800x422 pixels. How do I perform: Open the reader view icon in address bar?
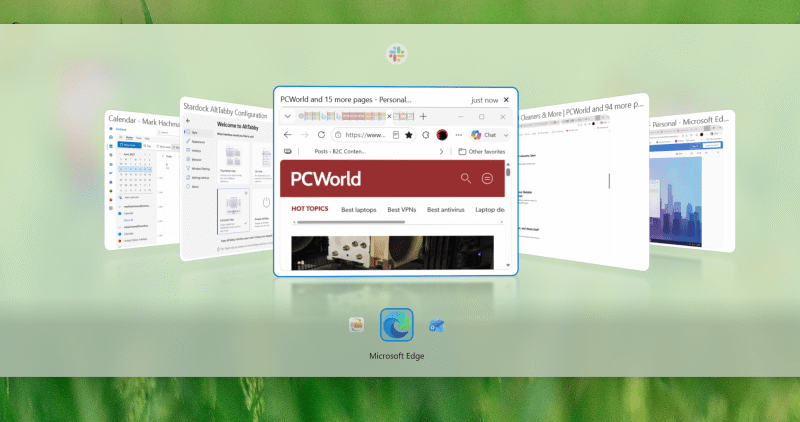395,135
